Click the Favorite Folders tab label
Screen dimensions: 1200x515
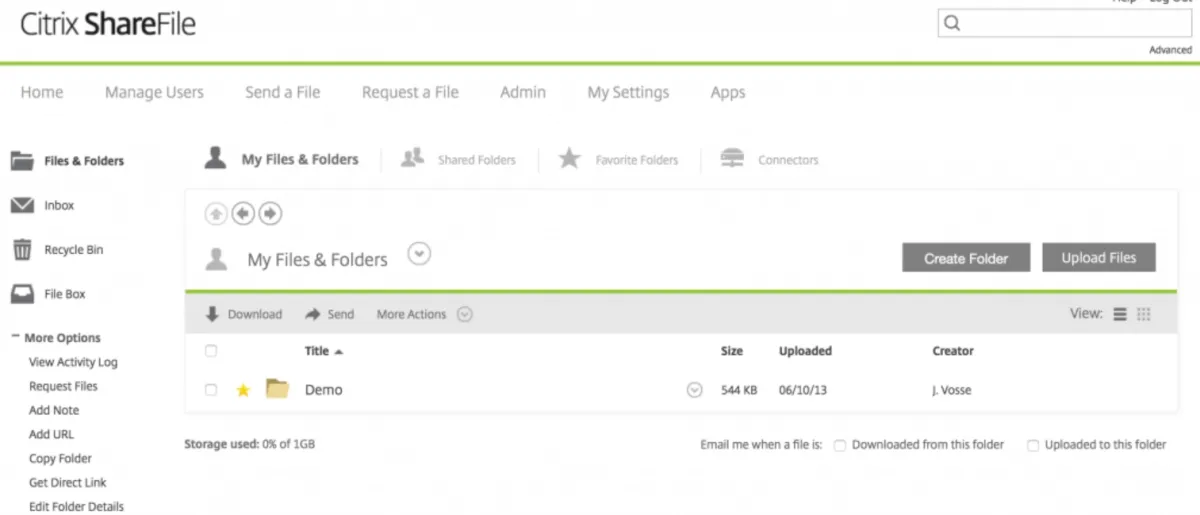coord(637,160)
